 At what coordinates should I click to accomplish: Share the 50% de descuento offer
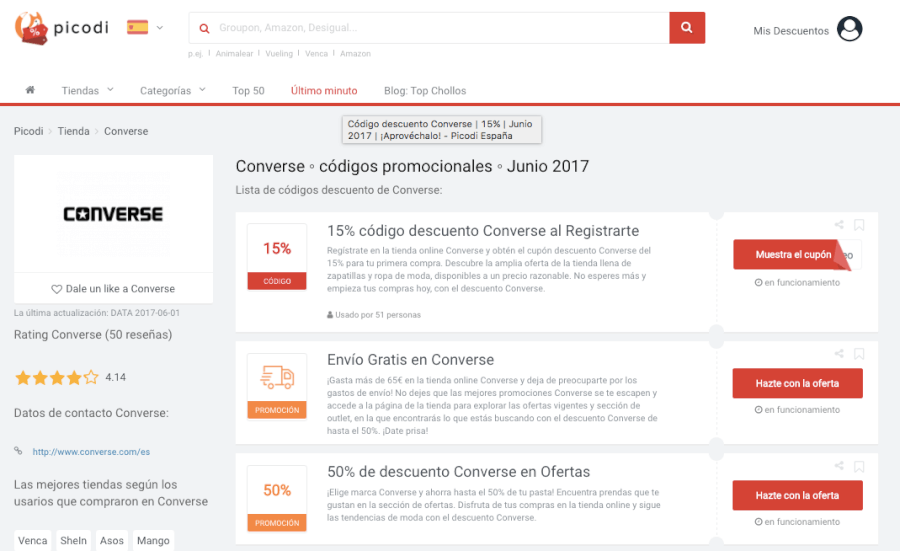tap(839, 466)
